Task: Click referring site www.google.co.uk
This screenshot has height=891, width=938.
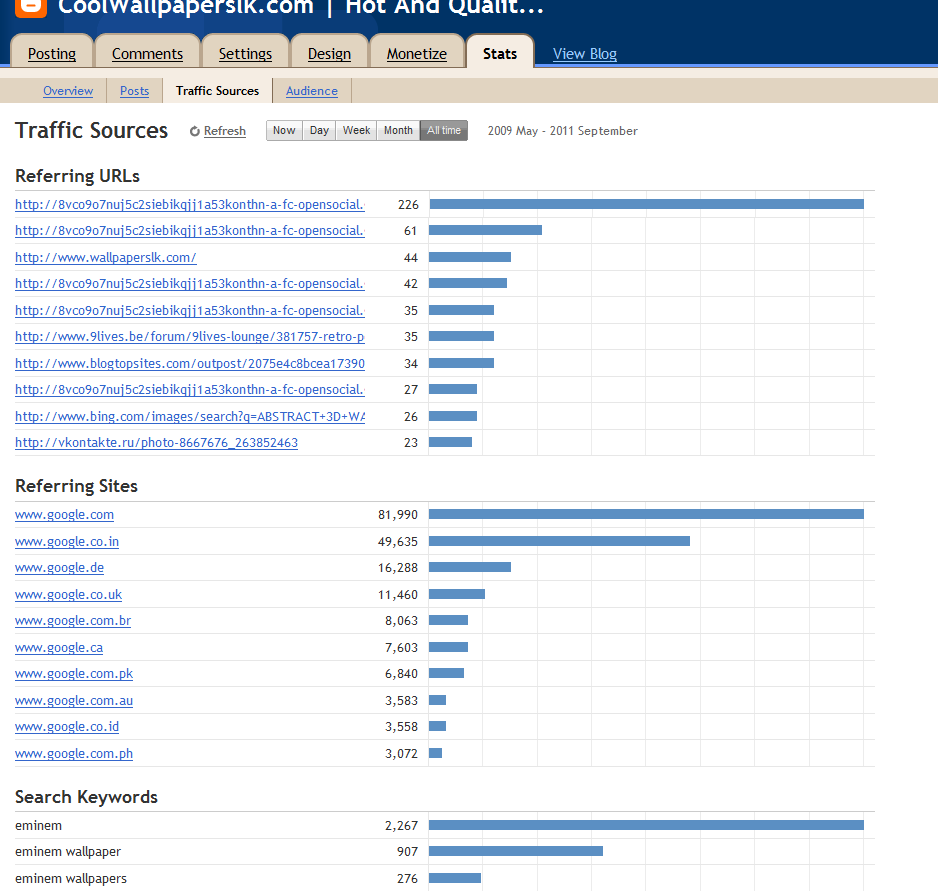Action: point(68,595)
